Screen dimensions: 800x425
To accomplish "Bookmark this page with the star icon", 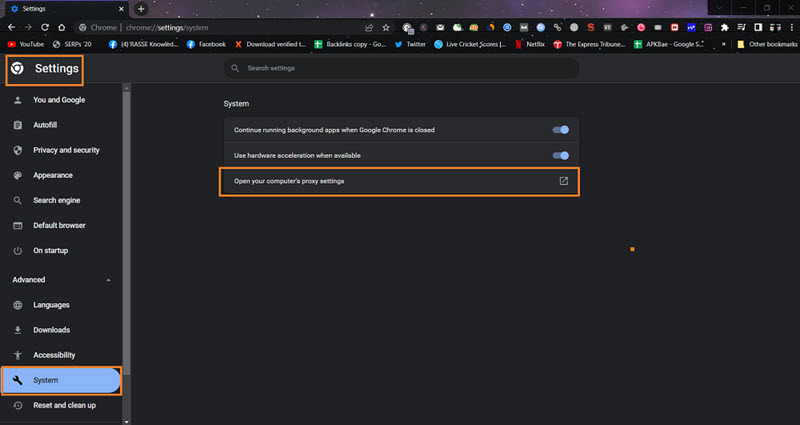I will pyautogui.click(x=386, y=28).
